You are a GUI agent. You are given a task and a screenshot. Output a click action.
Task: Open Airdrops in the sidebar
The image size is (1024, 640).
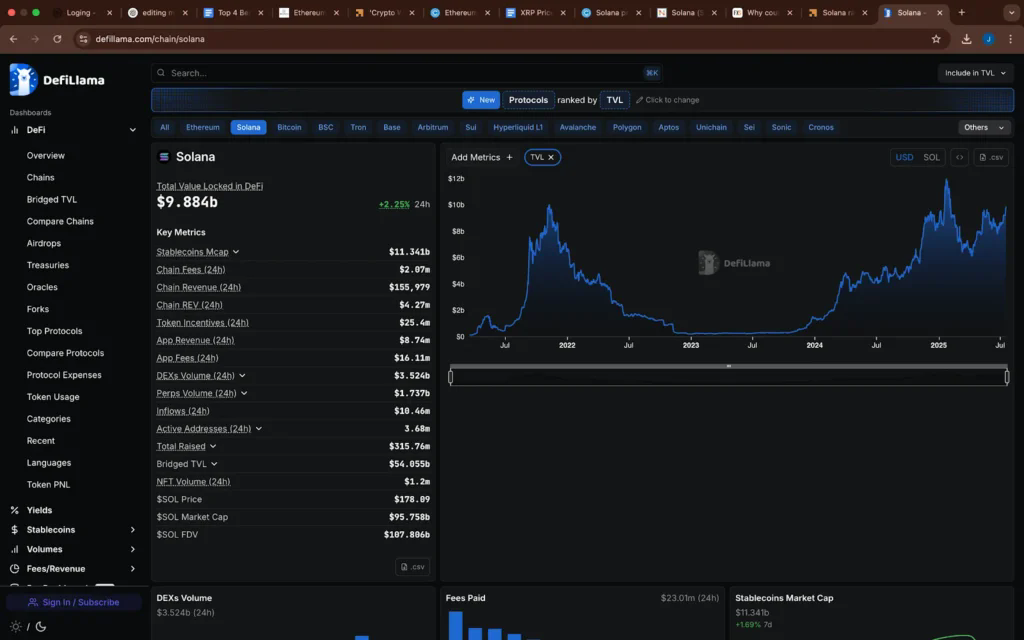click(x=44, y=243)
